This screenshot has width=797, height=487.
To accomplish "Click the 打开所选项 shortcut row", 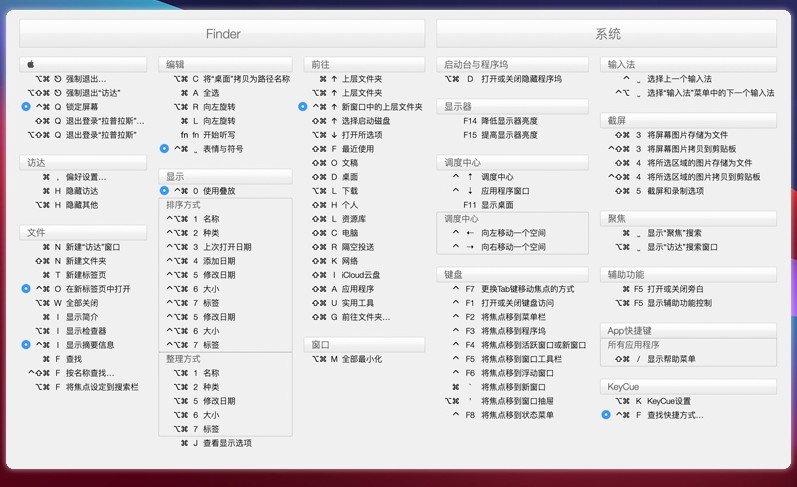I will point(347,135).
